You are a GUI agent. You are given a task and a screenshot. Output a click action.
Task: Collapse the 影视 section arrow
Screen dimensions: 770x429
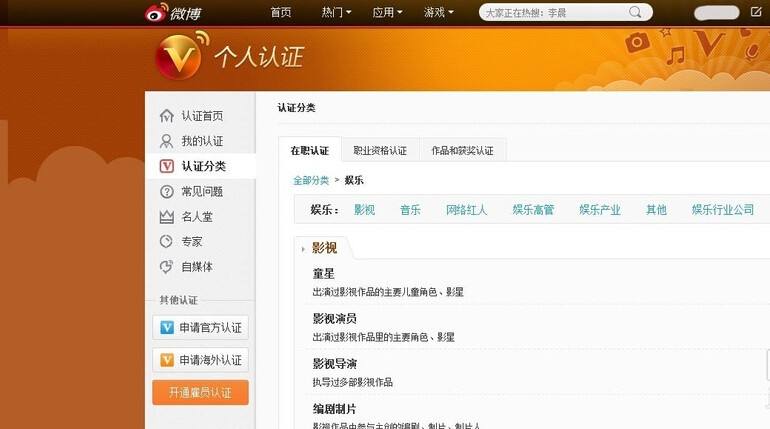point(302,249)
